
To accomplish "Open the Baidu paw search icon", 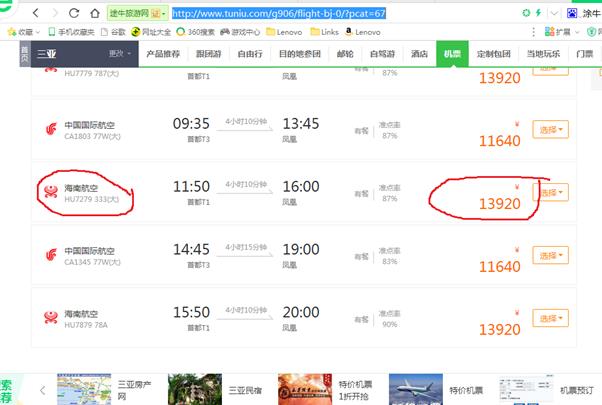I will (572, 13).
